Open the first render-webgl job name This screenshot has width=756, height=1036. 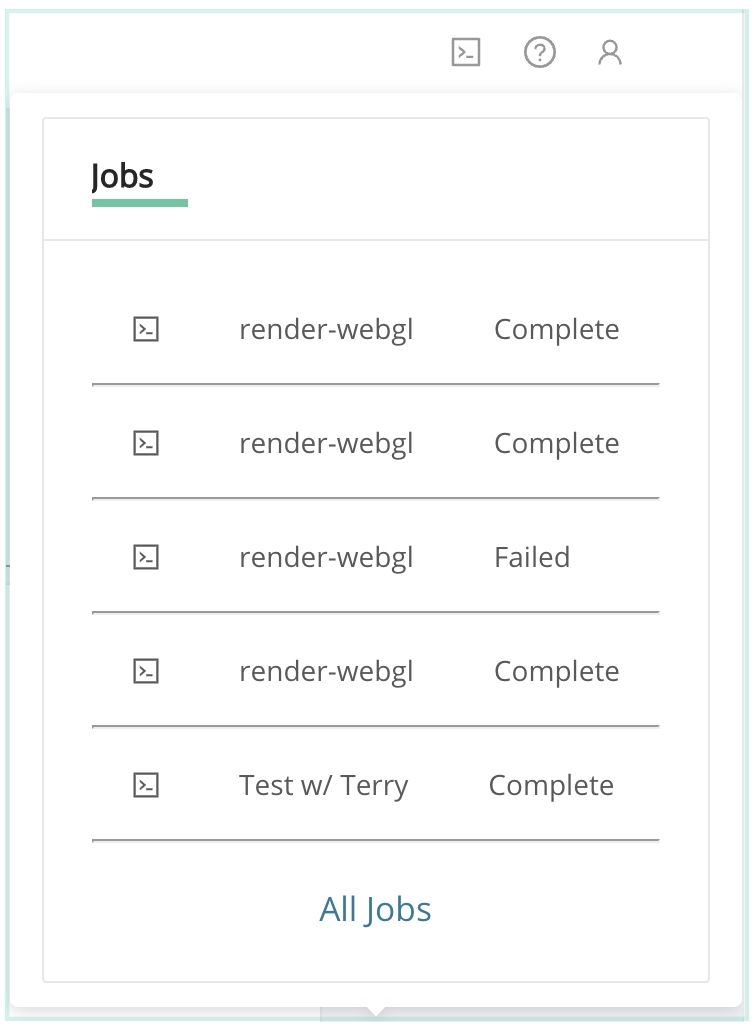coord(326,329)
